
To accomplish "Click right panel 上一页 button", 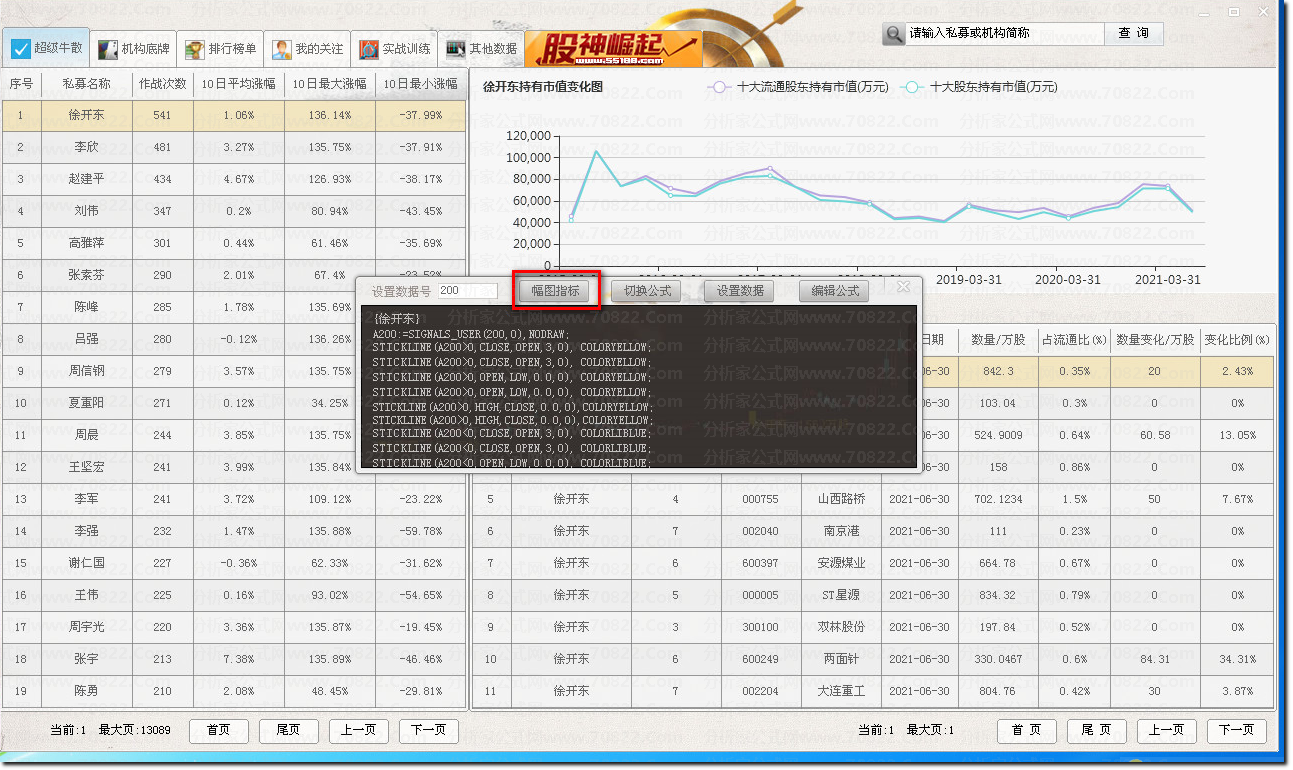I will (x=1166, y=731).
